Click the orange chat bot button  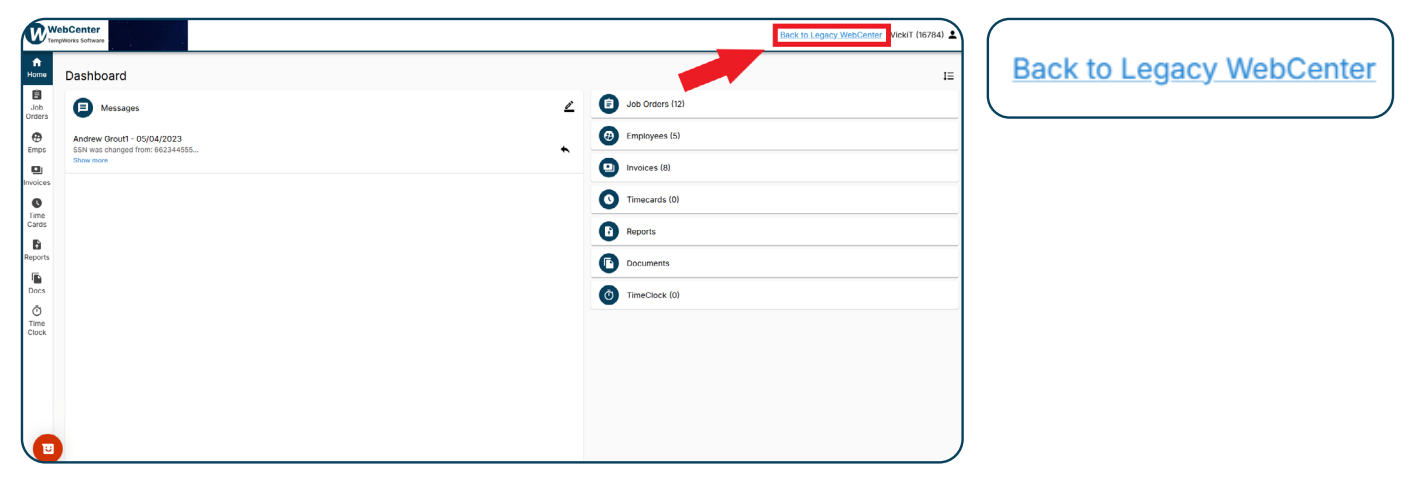click(47, 449)
